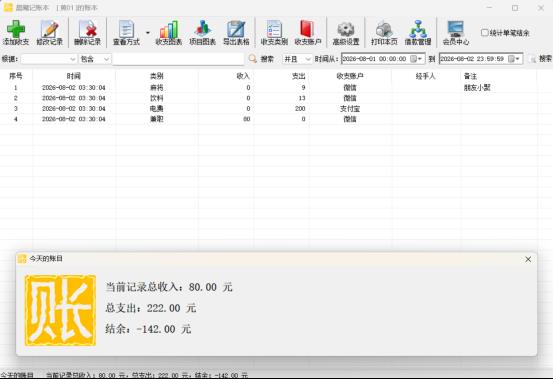Click the 收支账户 column header

(x=350, y=76)
